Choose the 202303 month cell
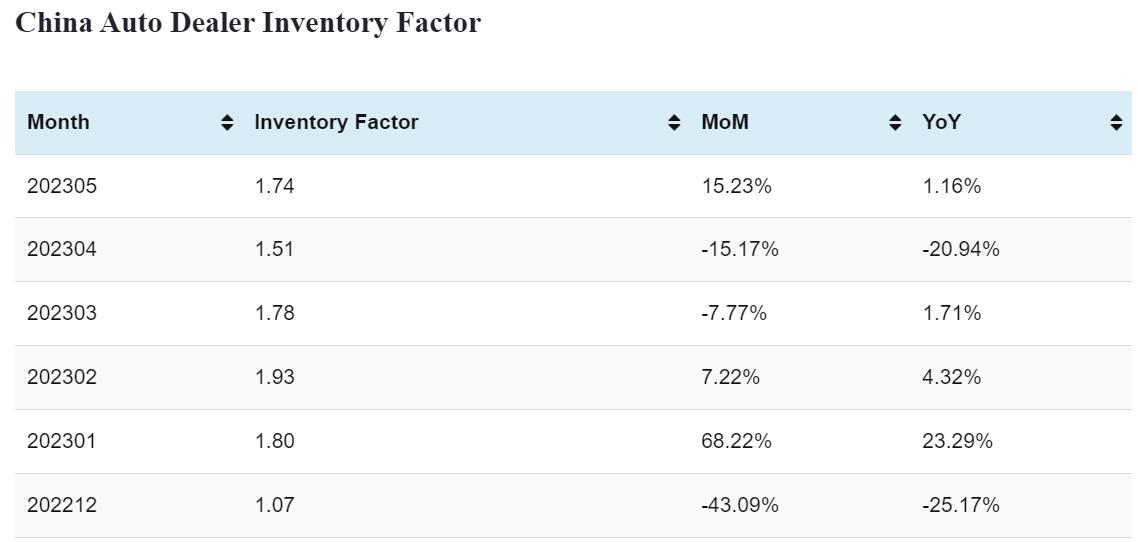Image resolution: width=1138 pixels, height=542 pixels. pos(62,313)
